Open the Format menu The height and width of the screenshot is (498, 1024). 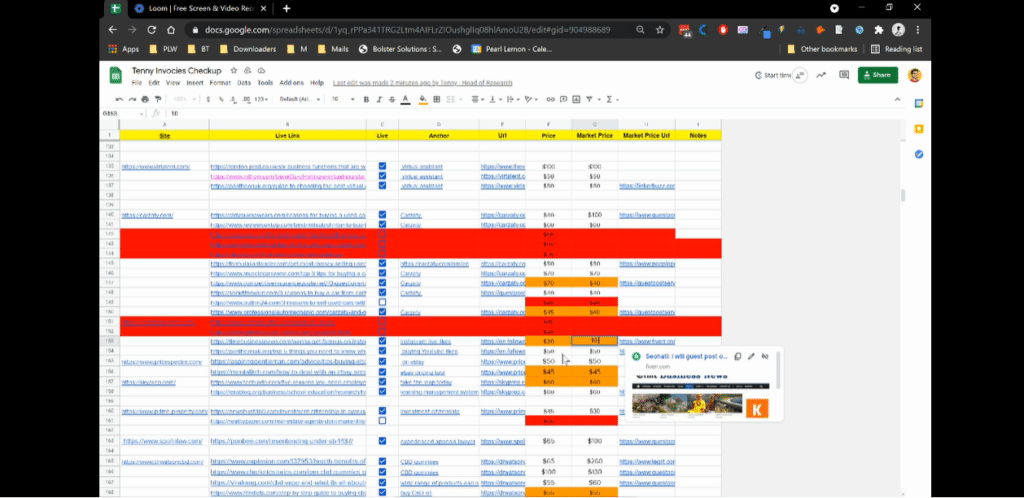click(220, 83)
